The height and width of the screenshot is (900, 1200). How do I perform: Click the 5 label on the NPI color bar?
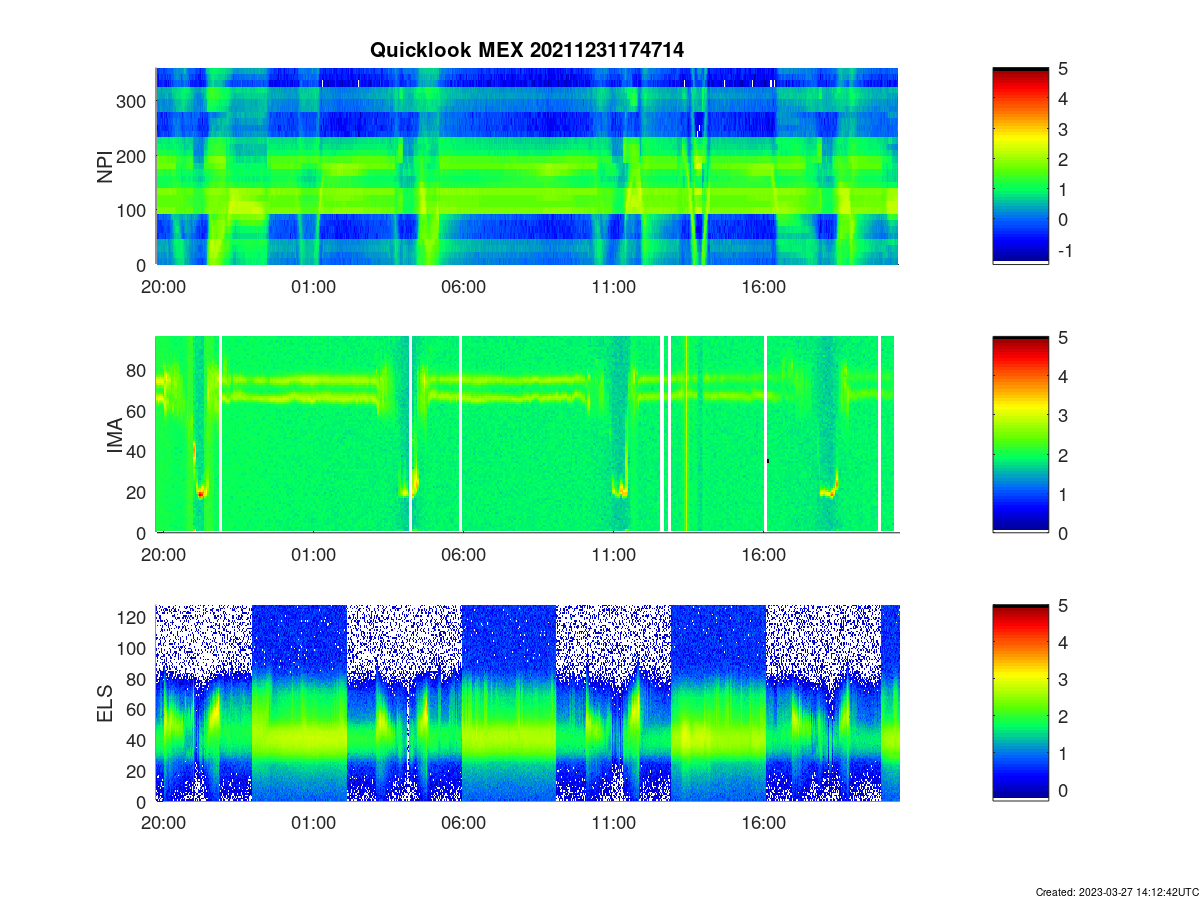[1064, 68]
